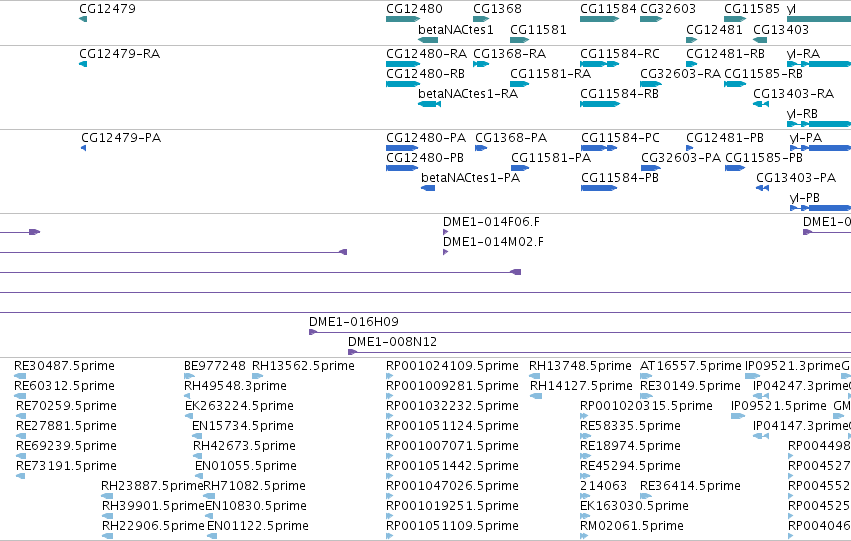Click protein CG12481-PB
Screen dimensions: 851x541
(725, 138)
